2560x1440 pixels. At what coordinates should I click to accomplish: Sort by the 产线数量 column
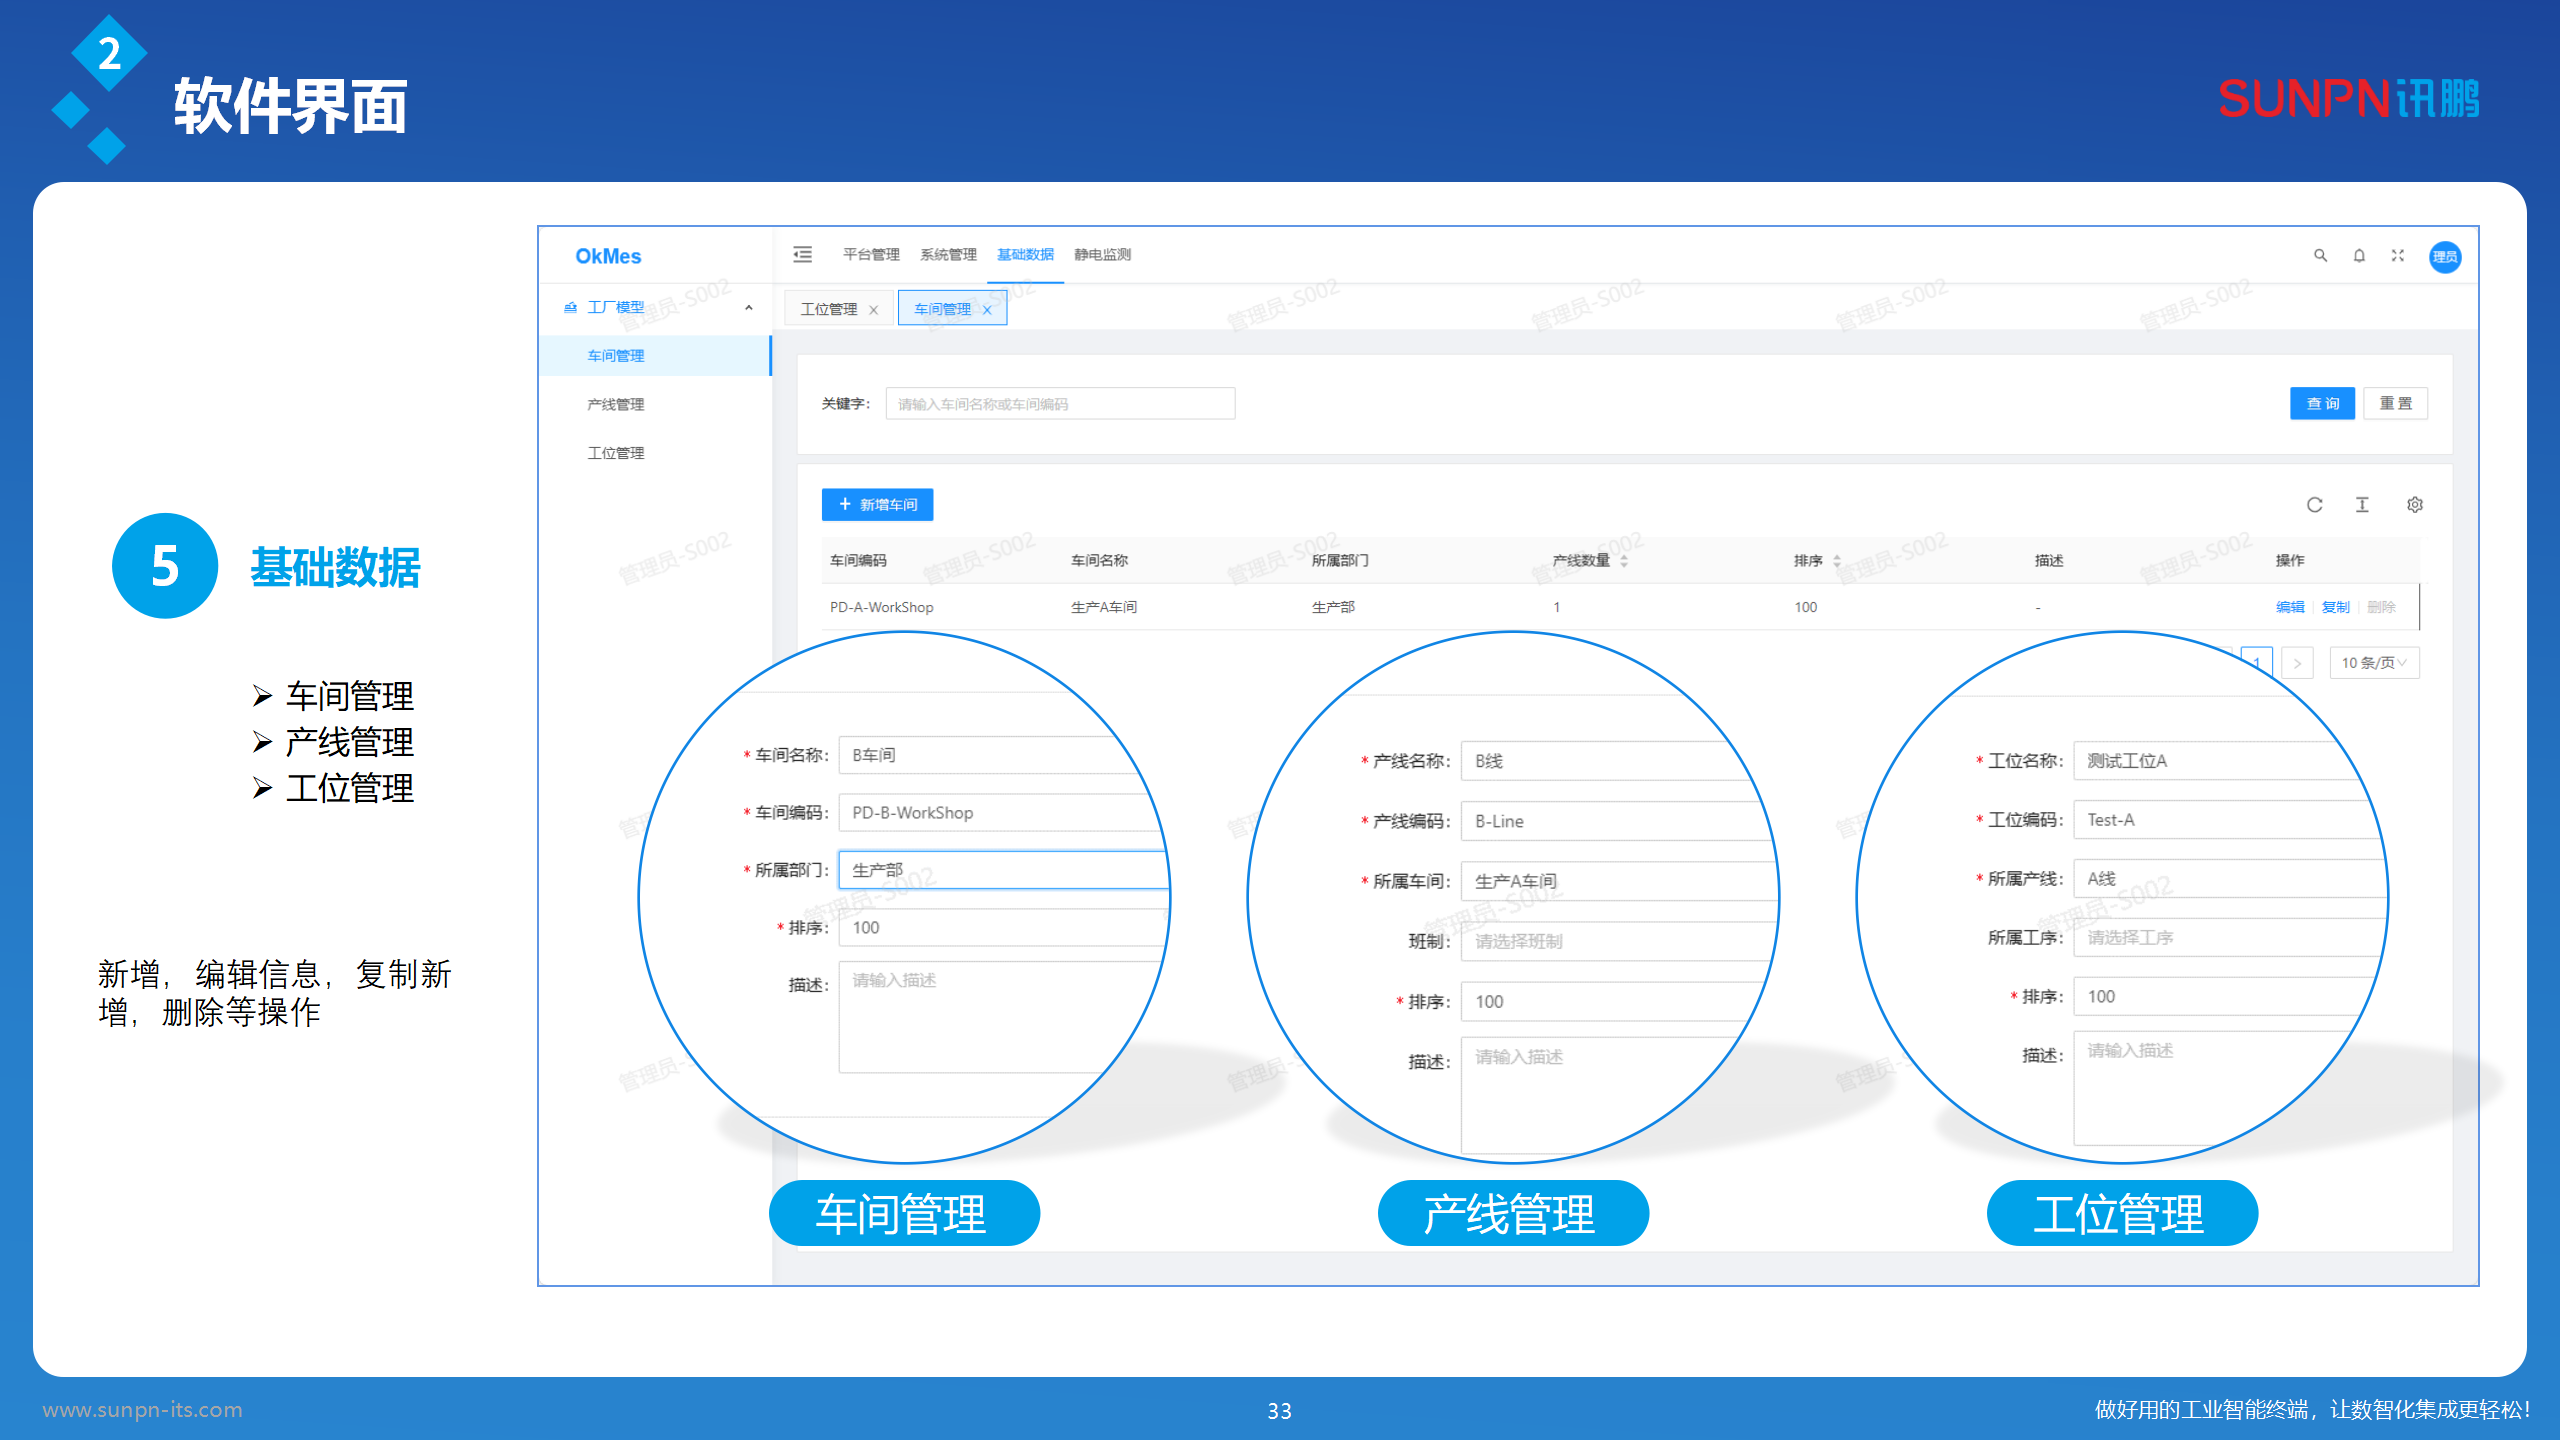click(1624, 561)
